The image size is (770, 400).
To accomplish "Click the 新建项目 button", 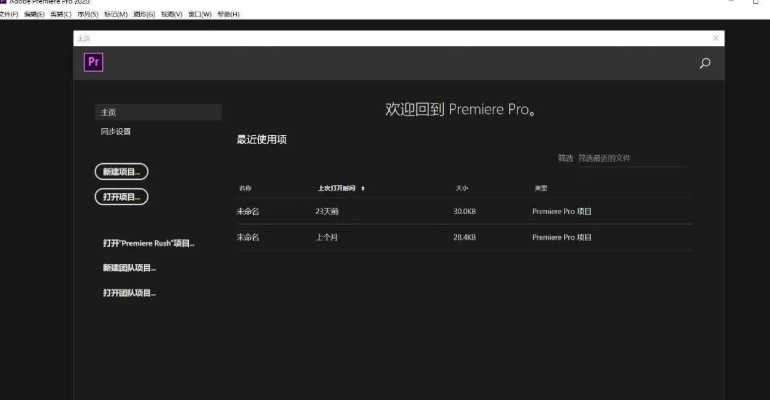I will point(121,172).
